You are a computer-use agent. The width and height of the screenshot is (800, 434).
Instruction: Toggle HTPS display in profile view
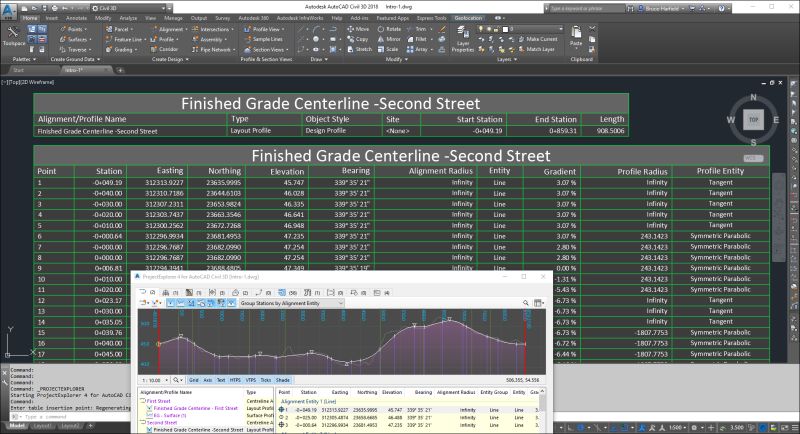click(235, 380)
